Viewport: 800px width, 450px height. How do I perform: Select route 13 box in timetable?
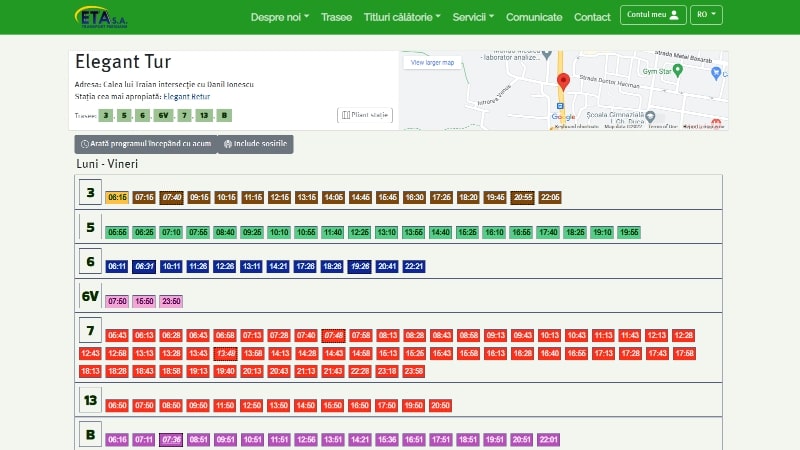(91, 401)
